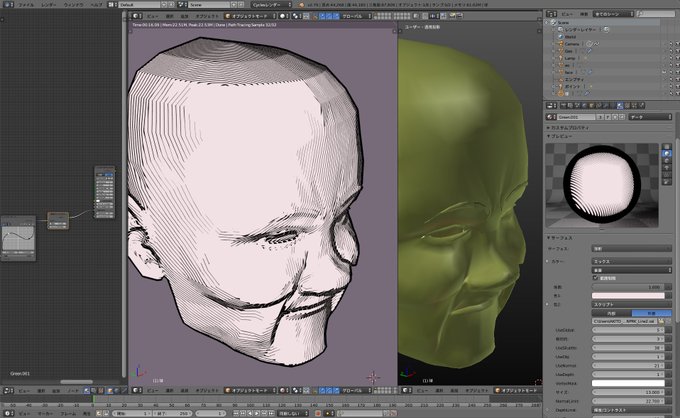Open the 色1 pink color swatch
Screen dimensions: 680x418
(628, 295)
